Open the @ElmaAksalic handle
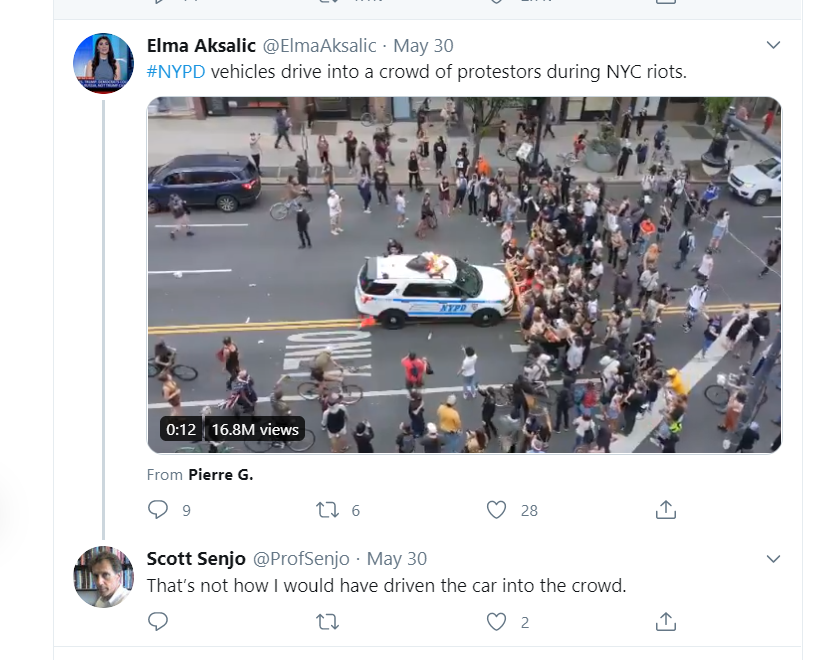Screen dimensions: 831x660 click(320, 46)
